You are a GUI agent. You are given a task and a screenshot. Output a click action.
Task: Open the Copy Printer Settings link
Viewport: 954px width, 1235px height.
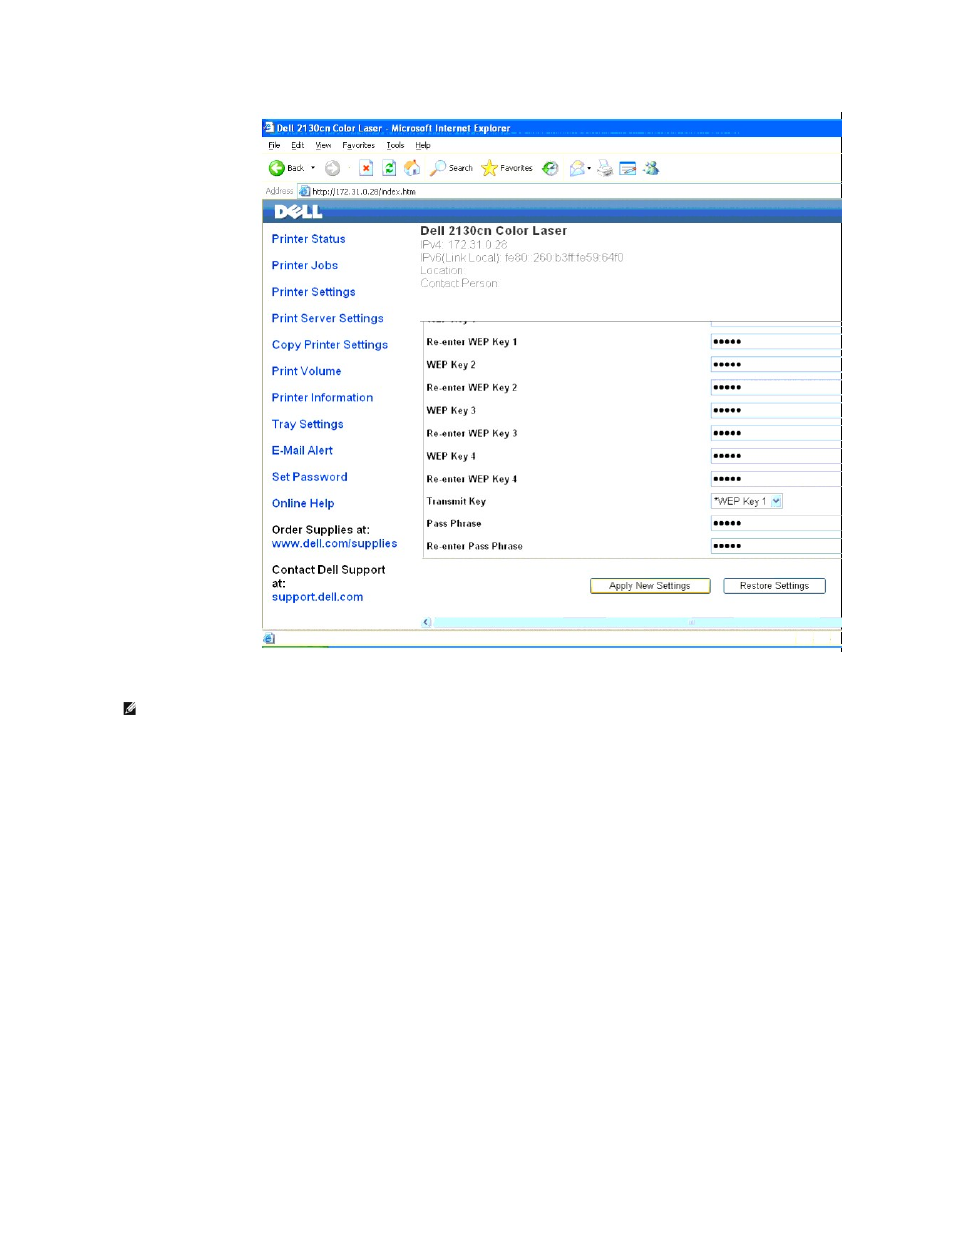[330, 345]
